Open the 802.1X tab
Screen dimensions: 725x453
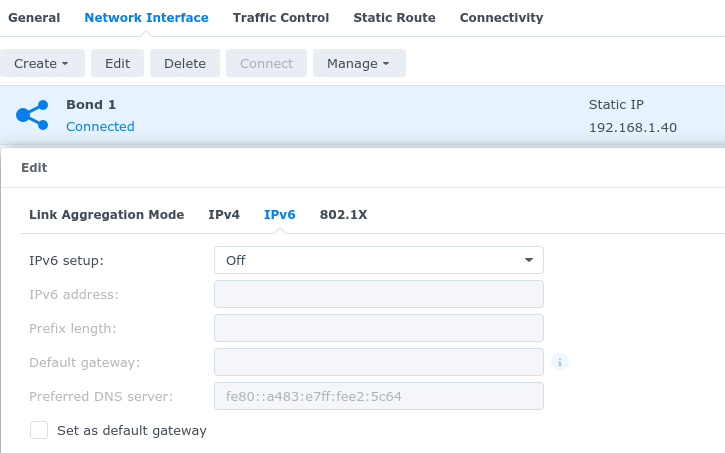point(343,214)
